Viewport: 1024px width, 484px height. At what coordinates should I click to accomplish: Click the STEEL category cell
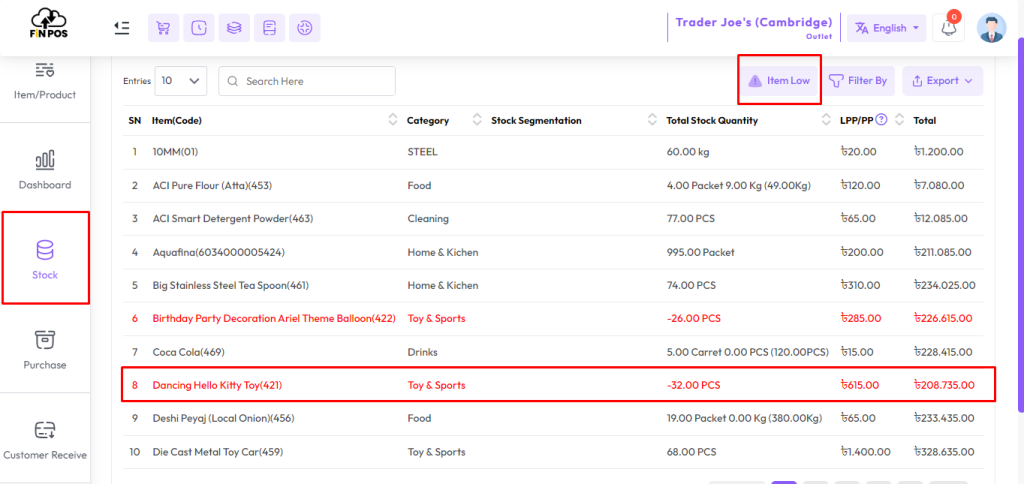[x=422, y=152]
